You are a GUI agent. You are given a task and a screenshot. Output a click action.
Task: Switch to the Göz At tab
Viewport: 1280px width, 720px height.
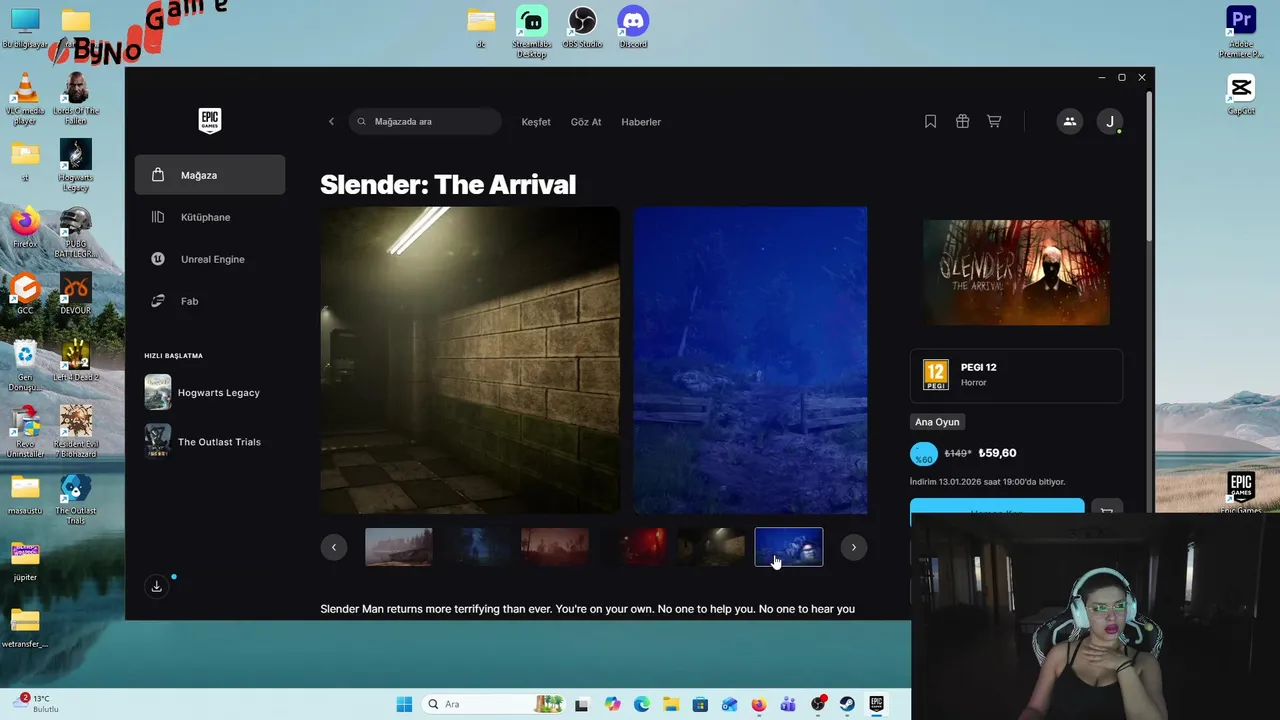coord(586,122)
